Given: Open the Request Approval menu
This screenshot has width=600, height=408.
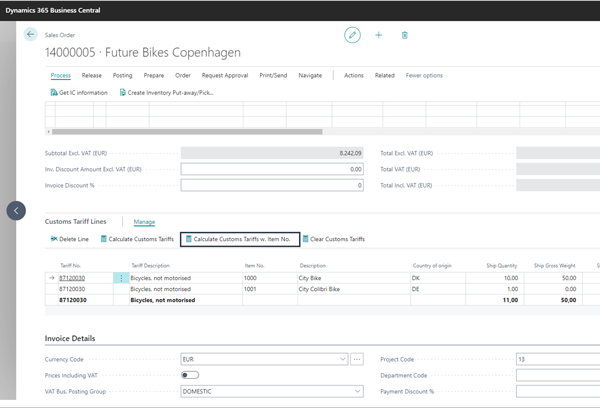Looking at the screenshot, I should tap(225, 75).
